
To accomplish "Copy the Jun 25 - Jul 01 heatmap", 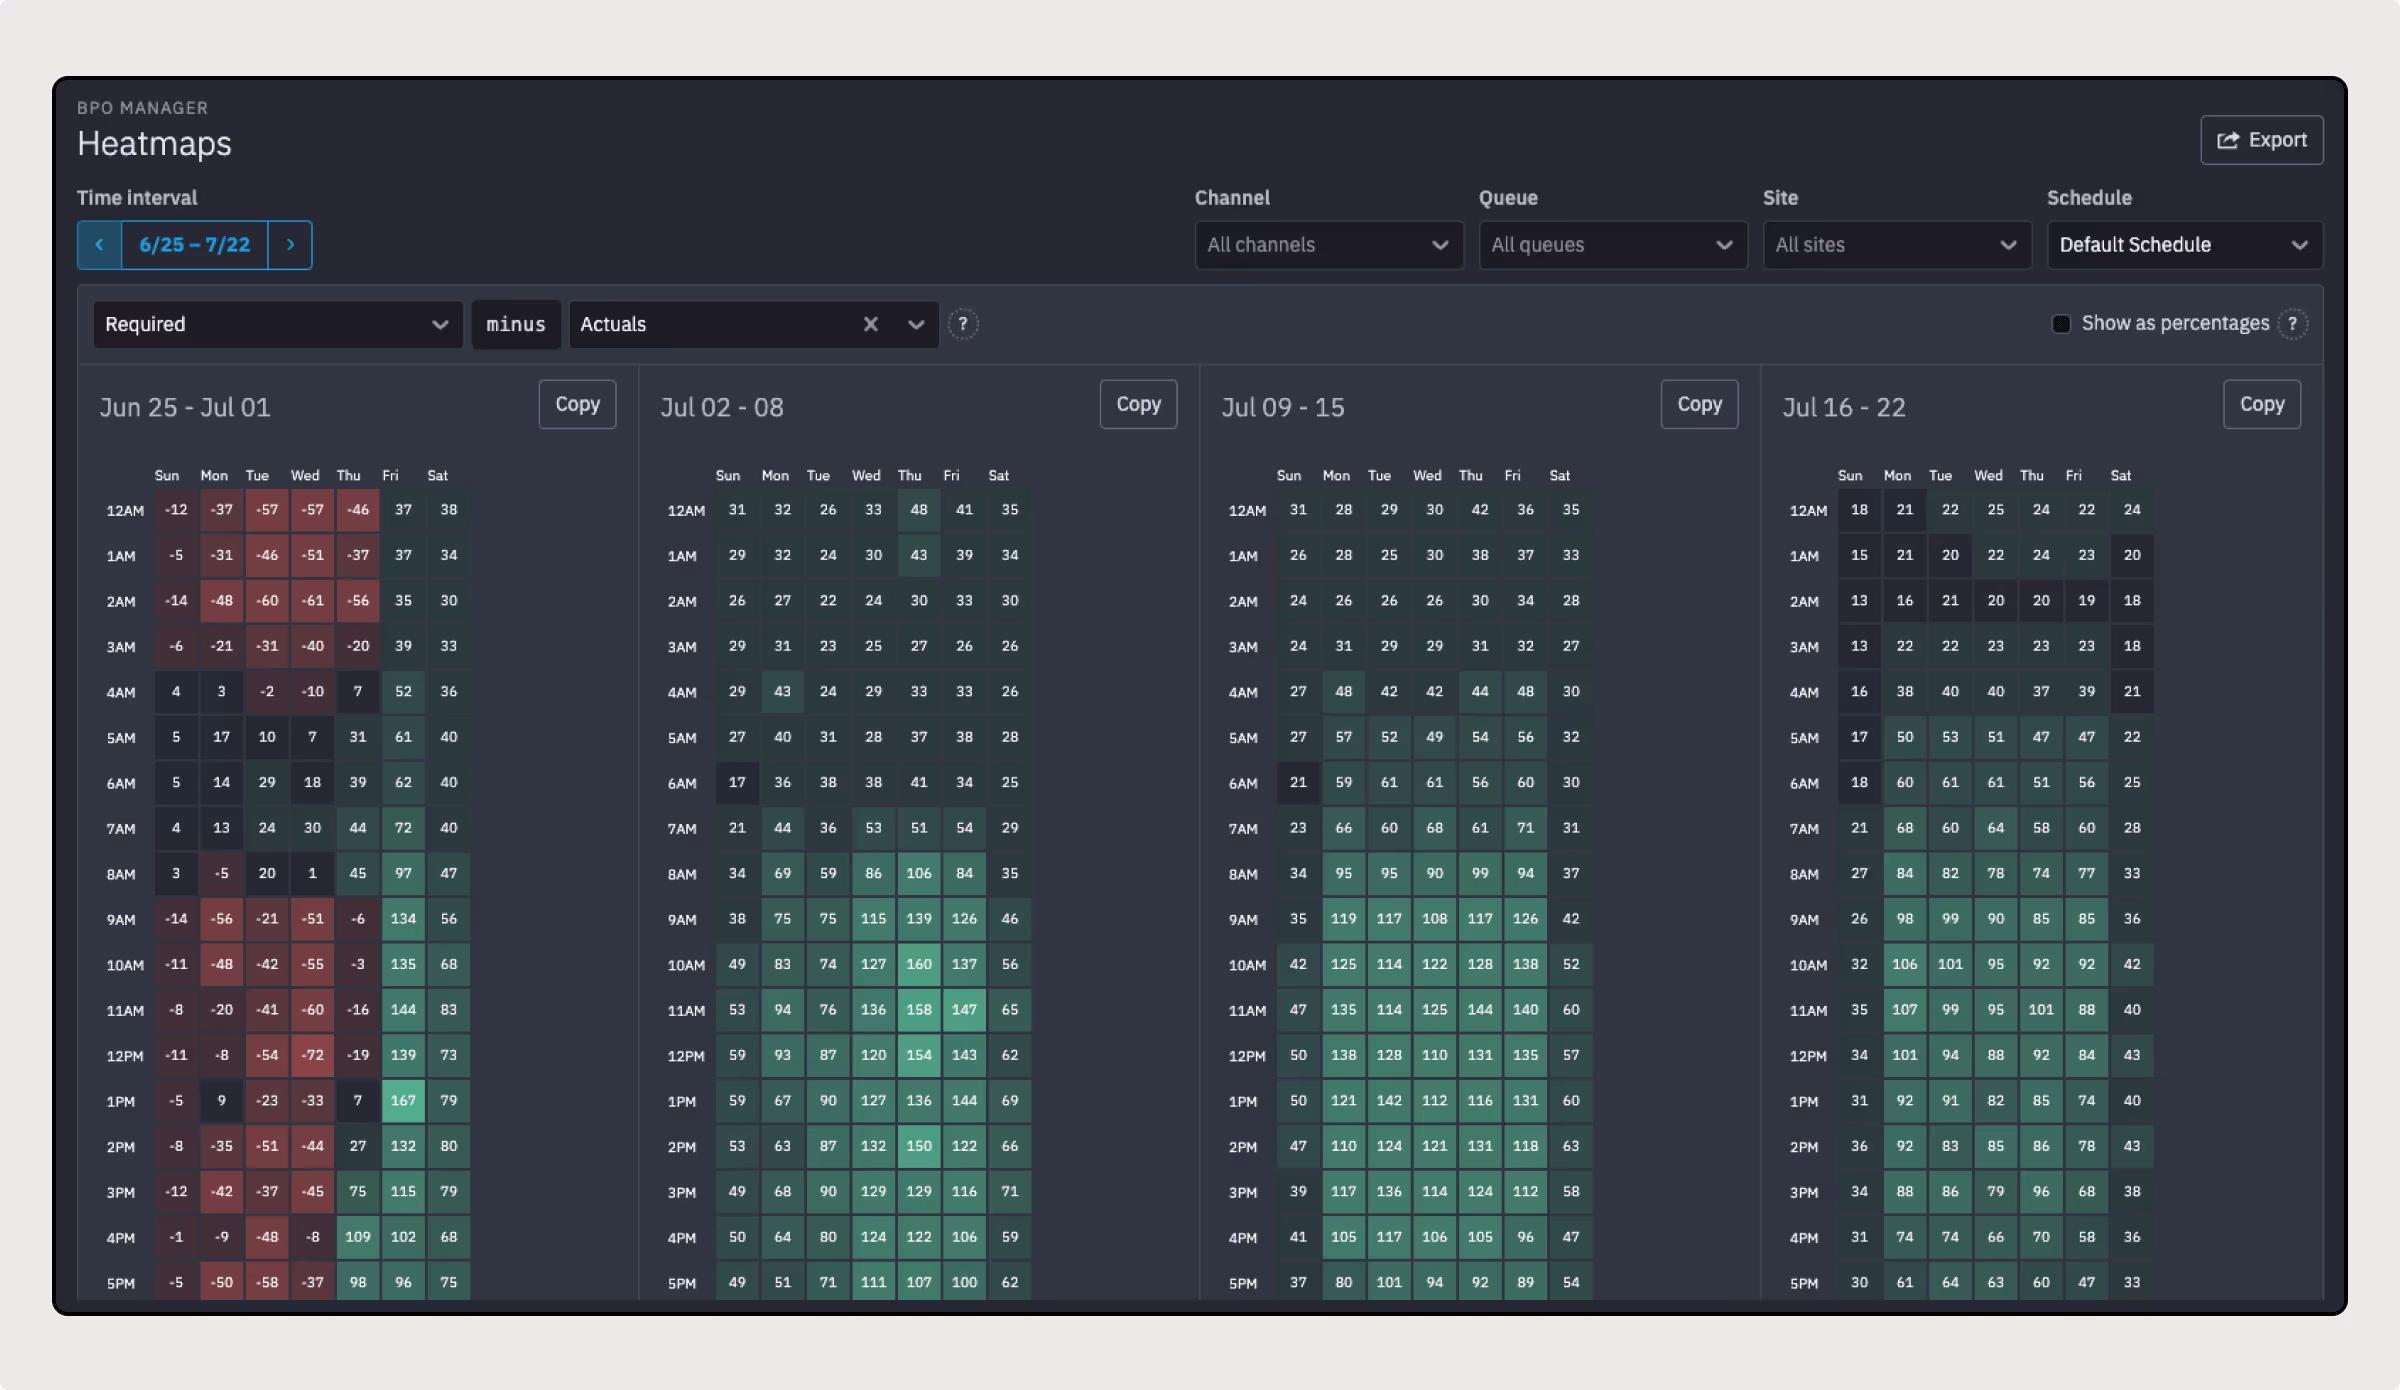I will point(577,404).
